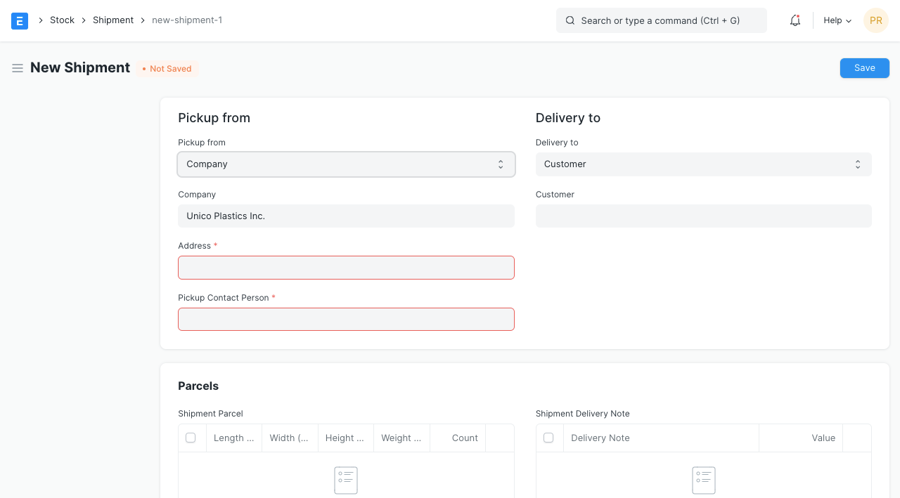The height and width of the screenshot is (498, 900).
Task: Click the Save button
Action: coord(864,68)
